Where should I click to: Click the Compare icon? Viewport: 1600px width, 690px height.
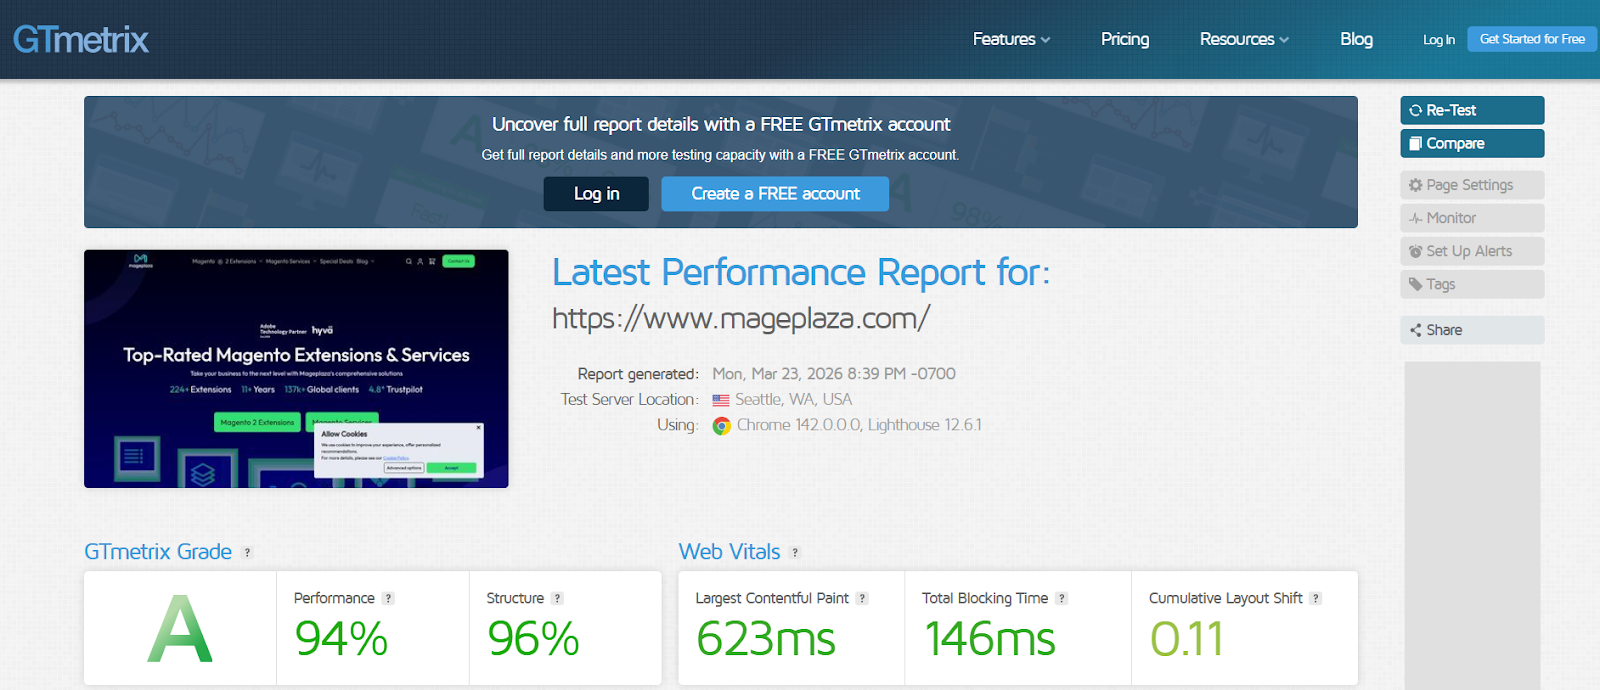point(1415,143)
